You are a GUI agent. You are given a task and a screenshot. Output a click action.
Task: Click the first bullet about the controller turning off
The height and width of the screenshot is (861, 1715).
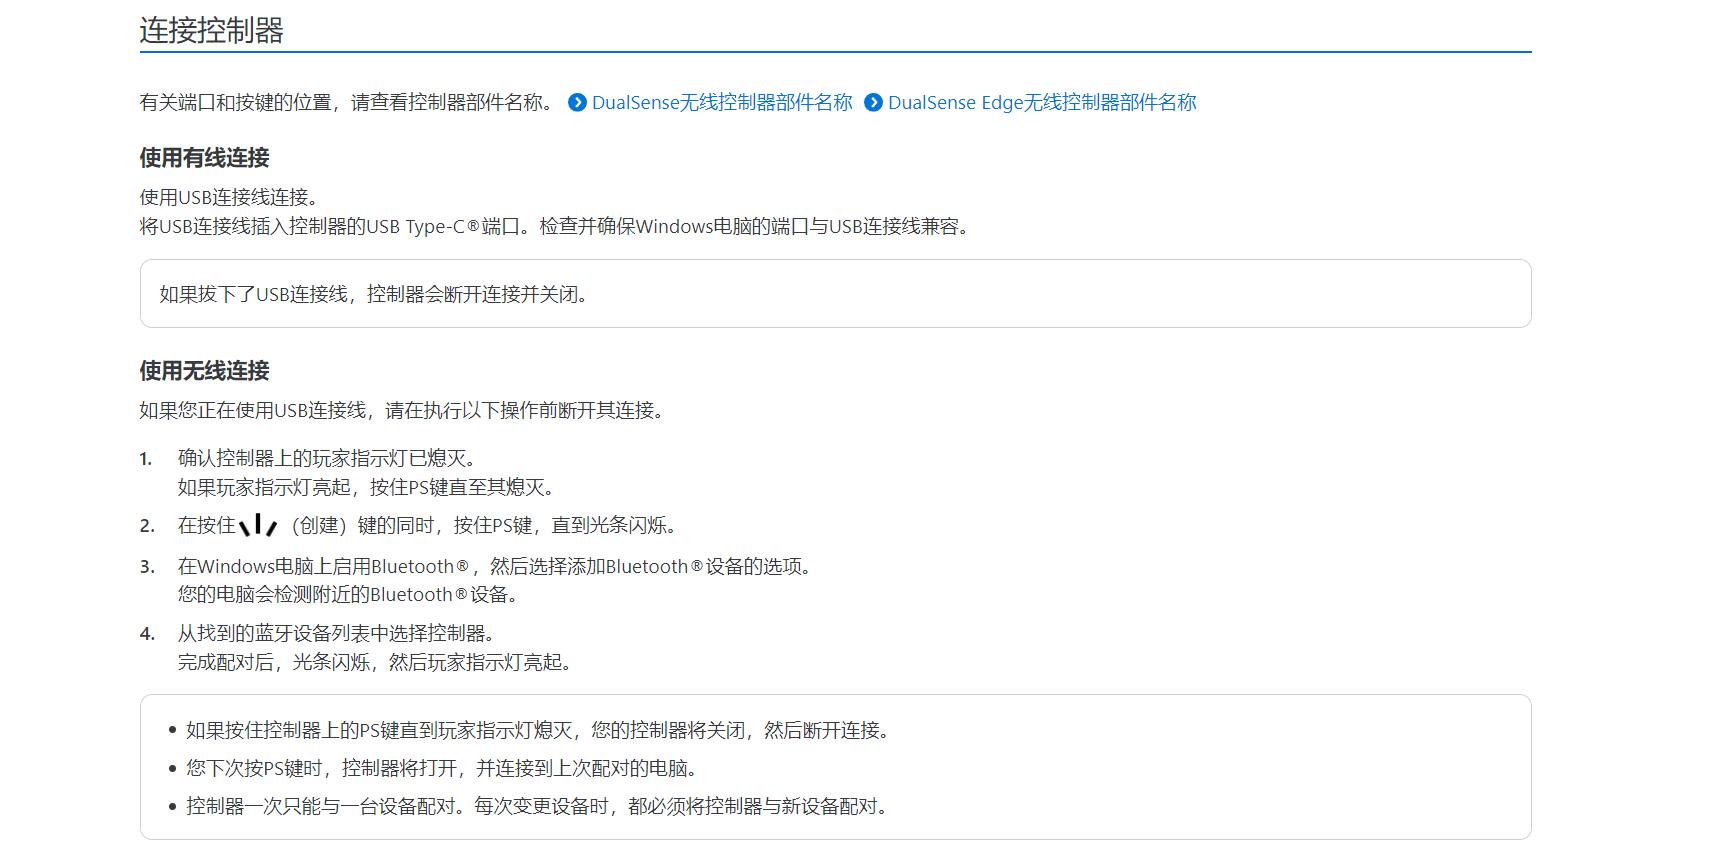(537, 730)
